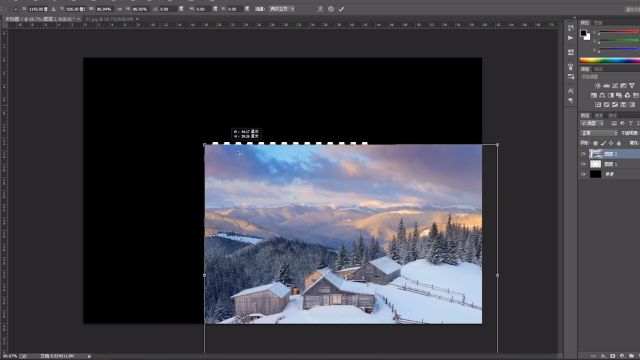Hide the top selected layer's eye icon
Image resolution: width=640 pixels, height=360 pixels.
(x=583, y=154)
